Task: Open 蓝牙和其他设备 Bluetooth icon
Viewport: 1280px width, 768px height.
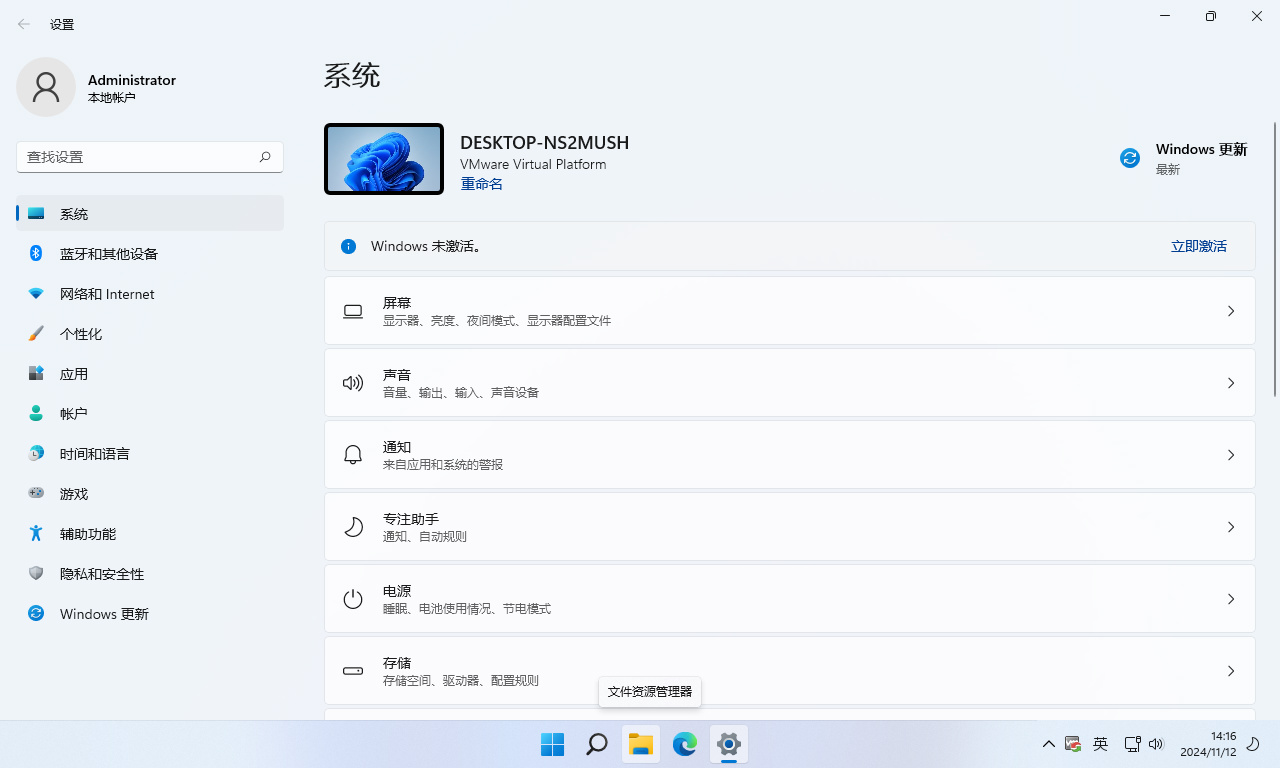Action: [x=36, y=254]
